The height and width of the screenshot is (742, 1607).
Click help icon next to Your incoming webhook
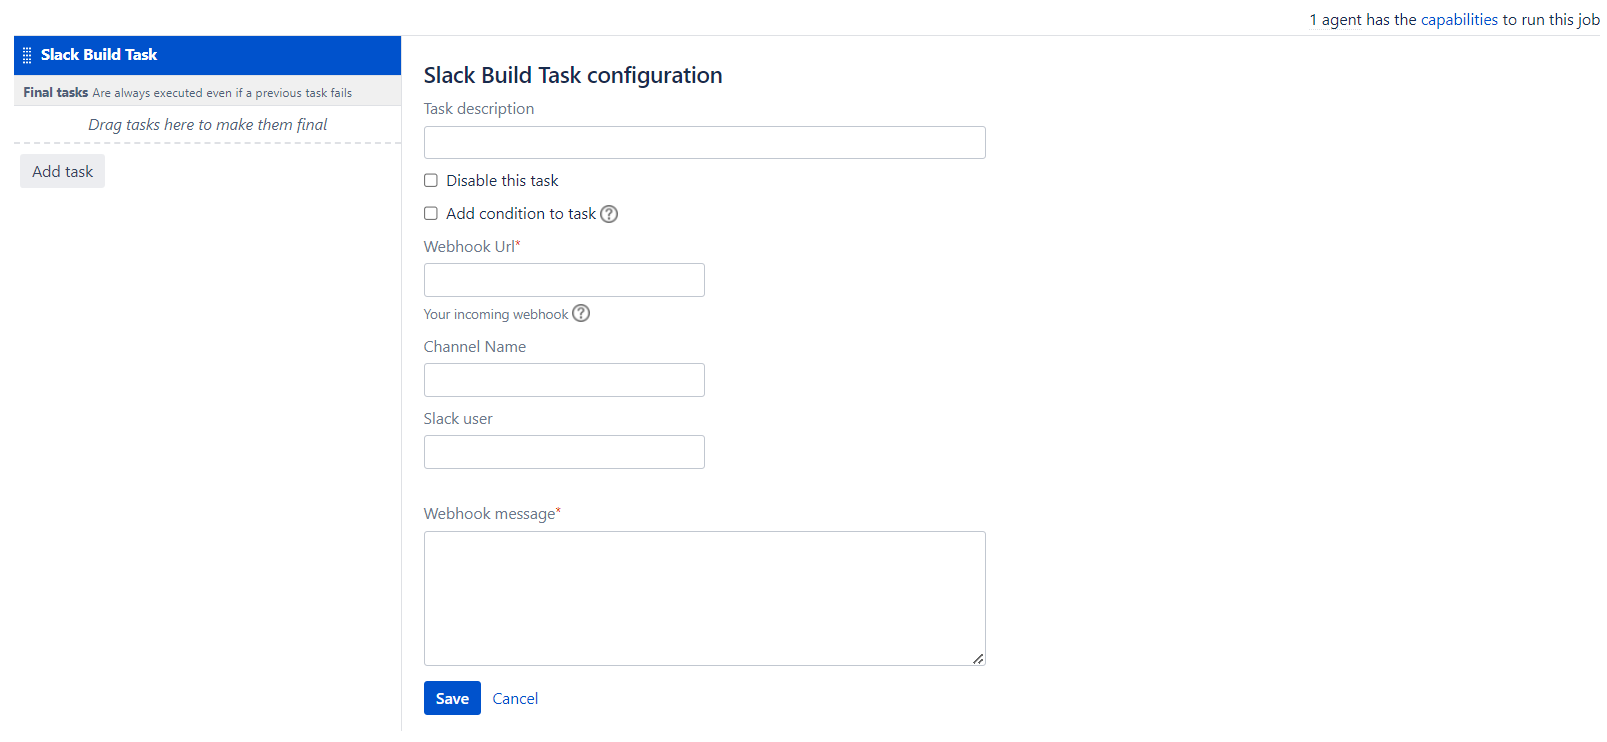(581, 313)
